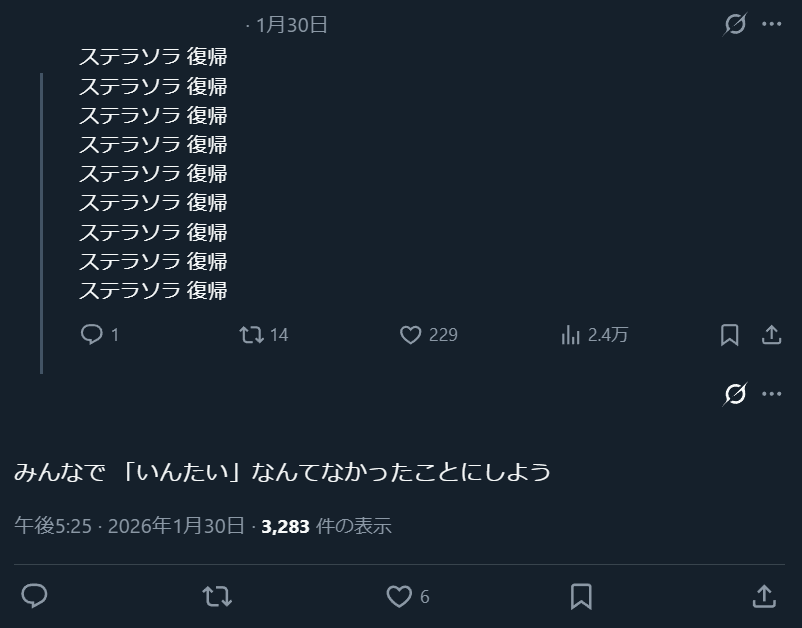Share the いんたい post
This screenshot has height=628, width=802.
click(764, 597)
